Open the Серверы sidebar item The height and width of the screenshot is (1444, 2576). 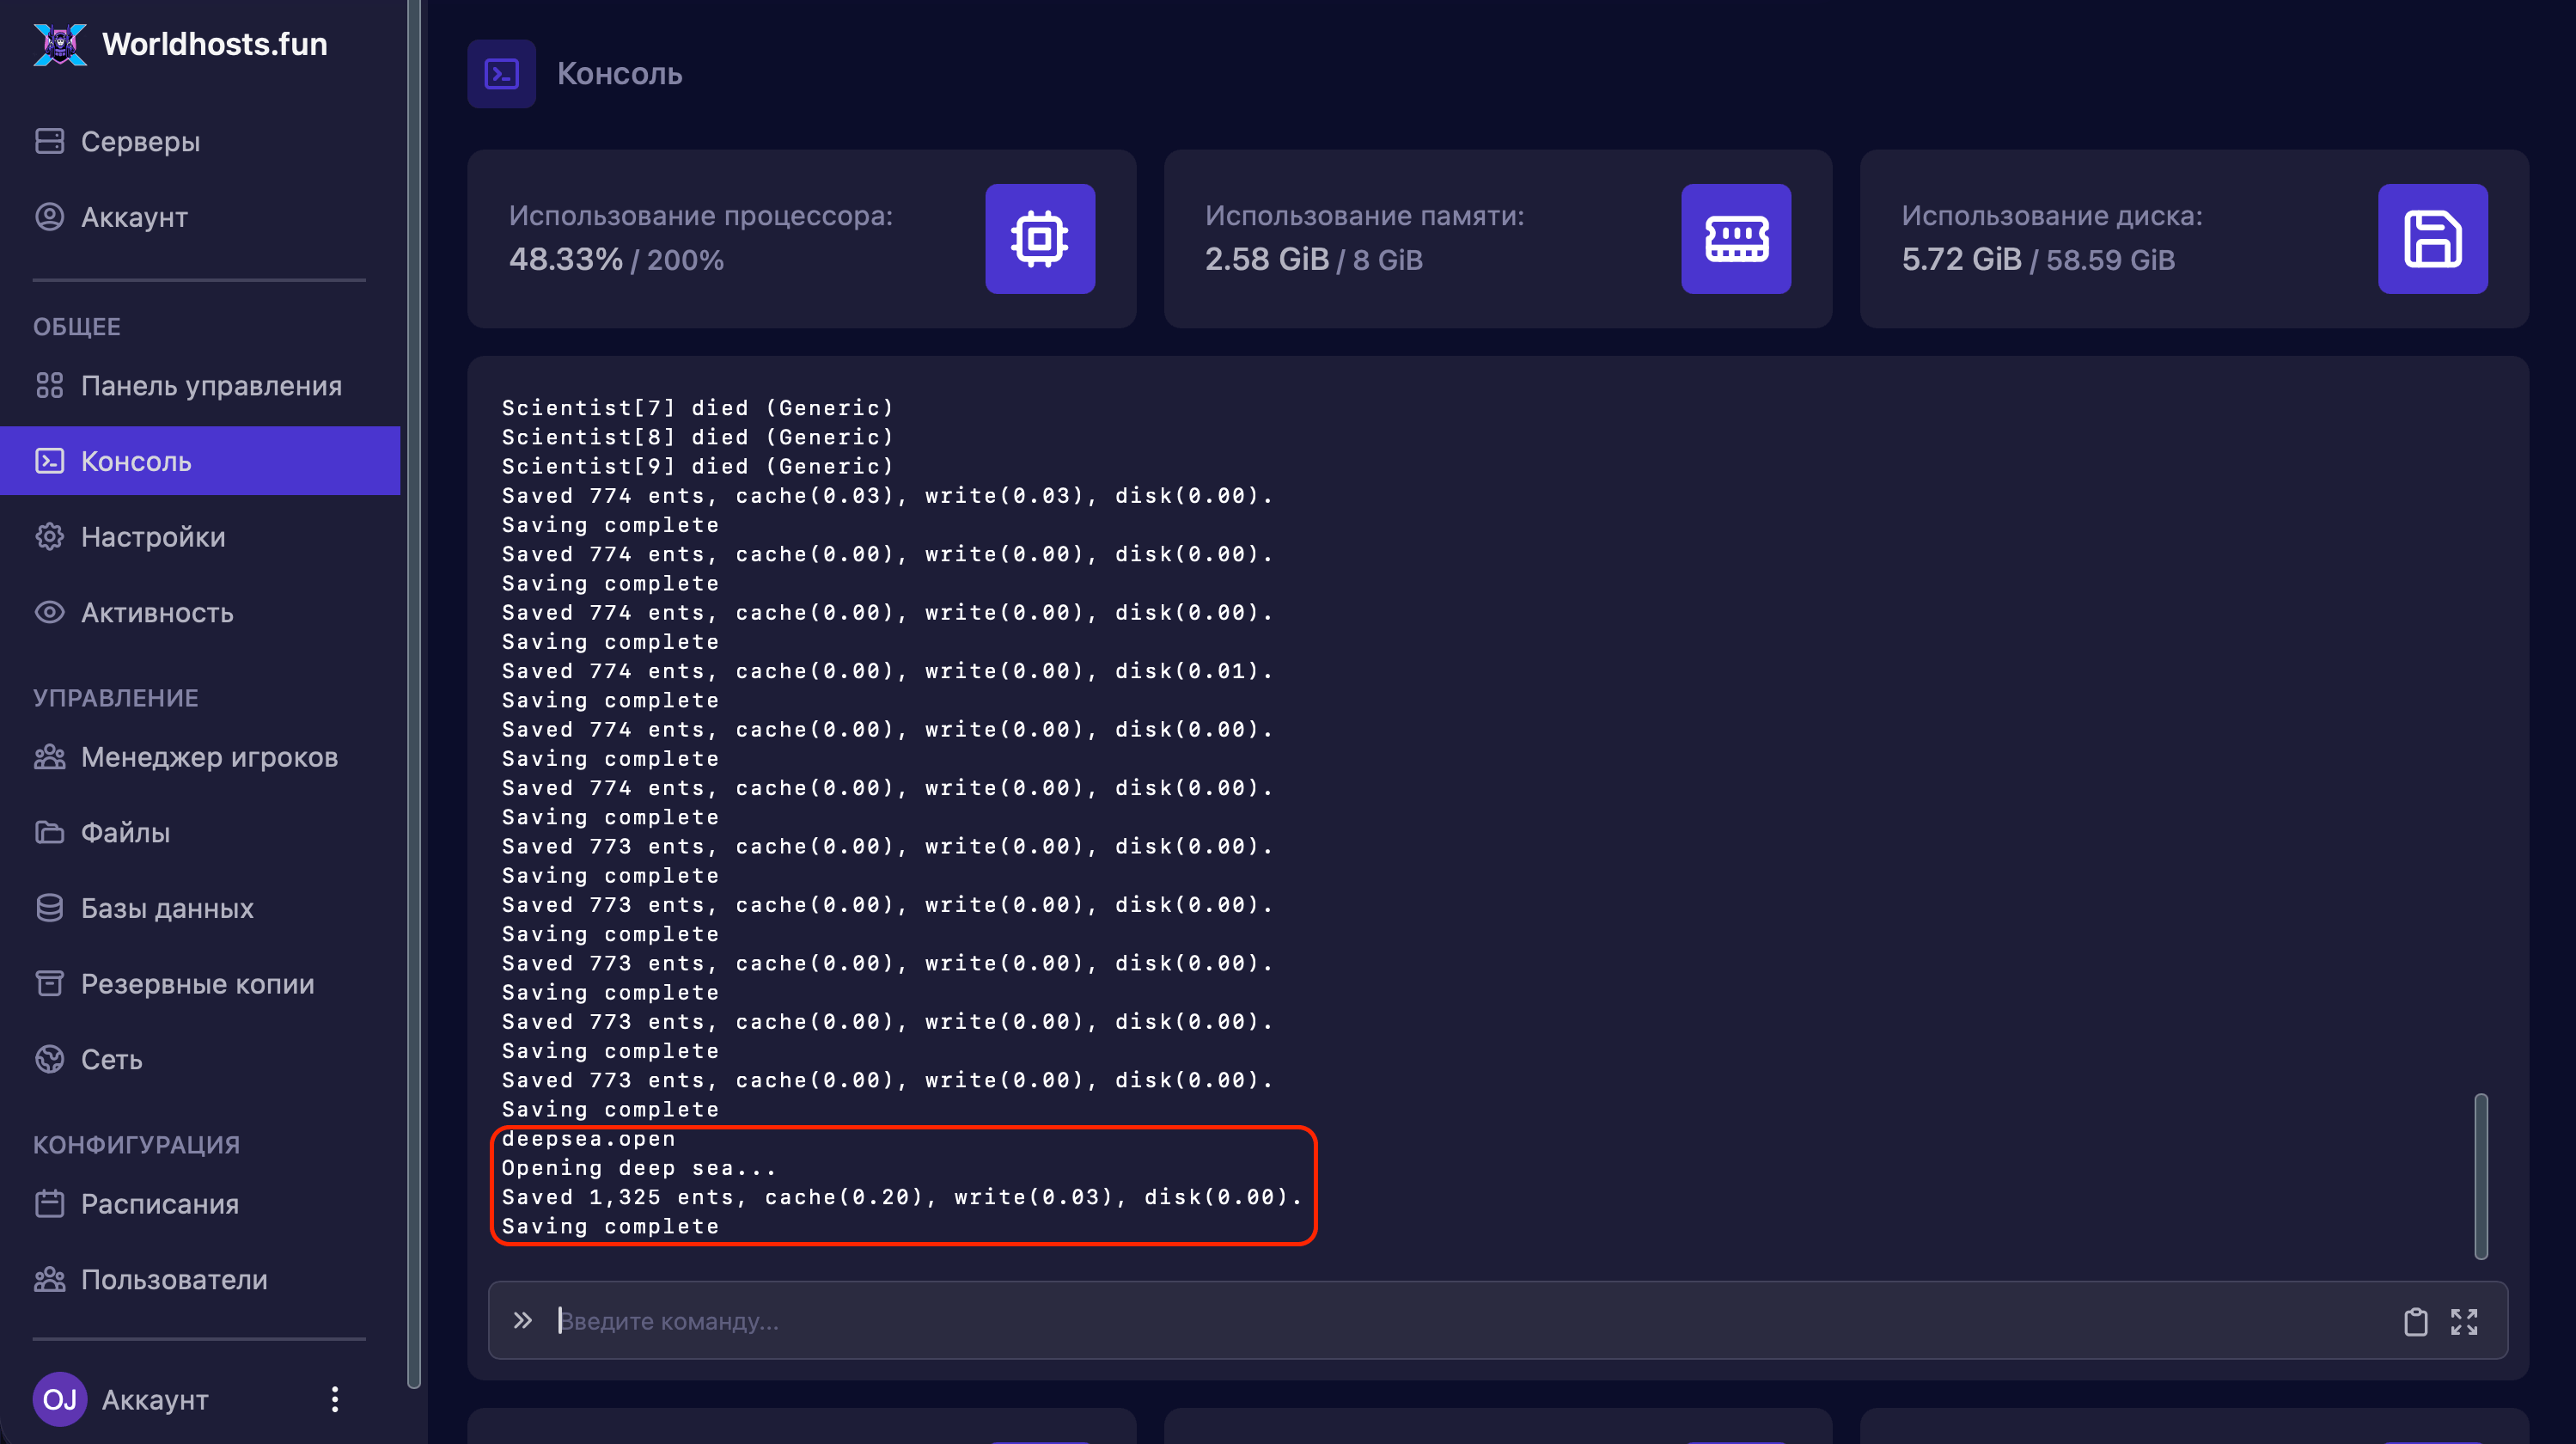(200, 142)
